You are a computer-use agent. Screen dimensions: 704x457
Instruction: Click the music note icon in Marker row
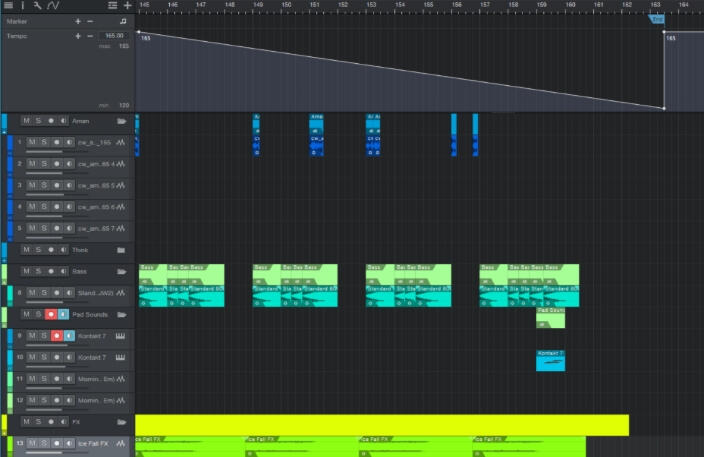tap(123, 21)
